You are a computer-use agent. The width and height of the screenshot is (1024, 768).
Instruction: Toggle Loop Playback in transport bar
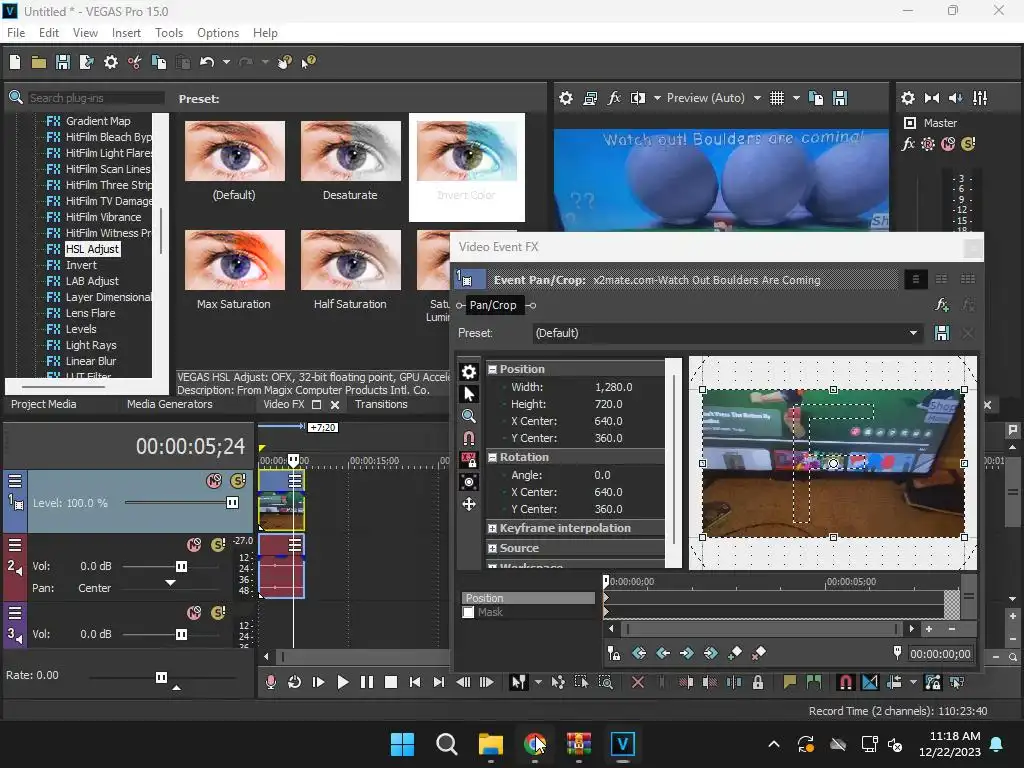(295, 682)
